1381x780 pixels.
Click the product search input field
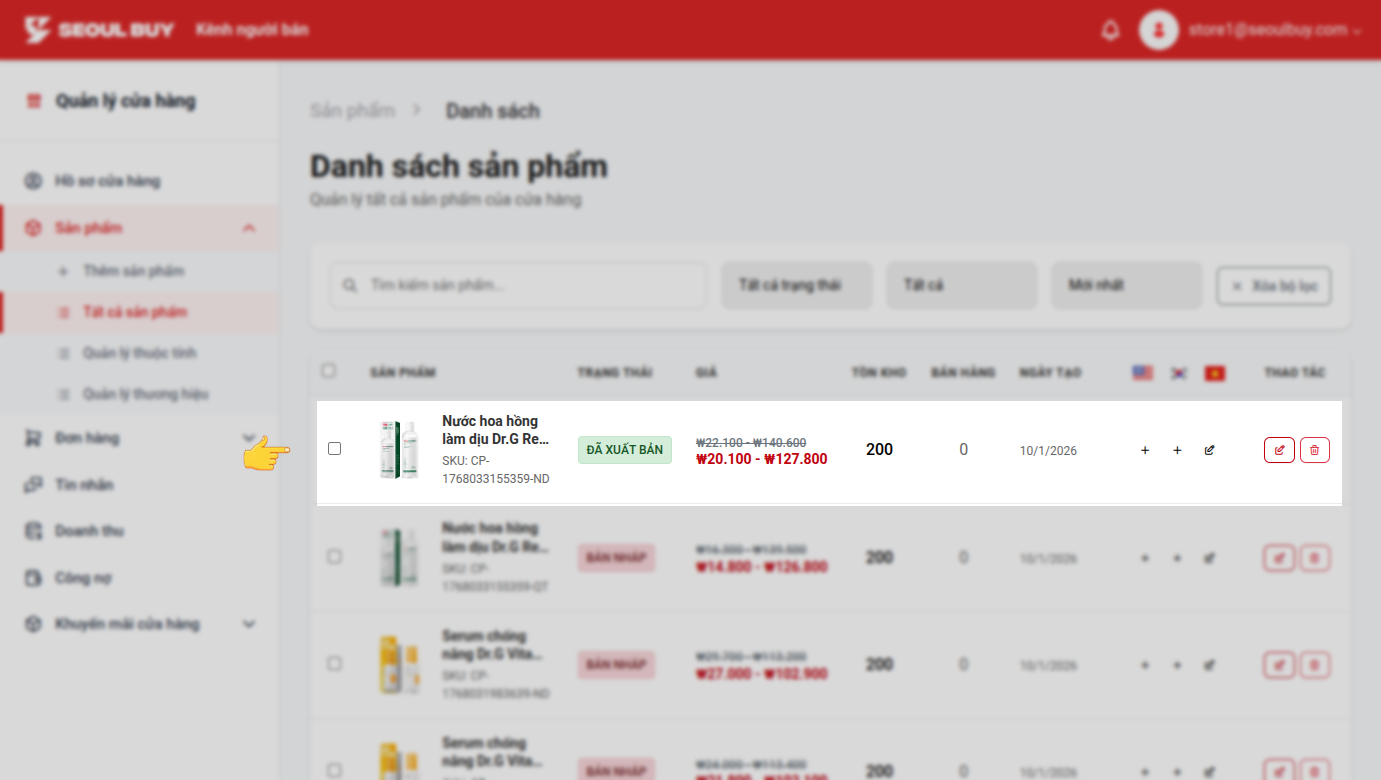pyautogui.click(x=518, y=285)
